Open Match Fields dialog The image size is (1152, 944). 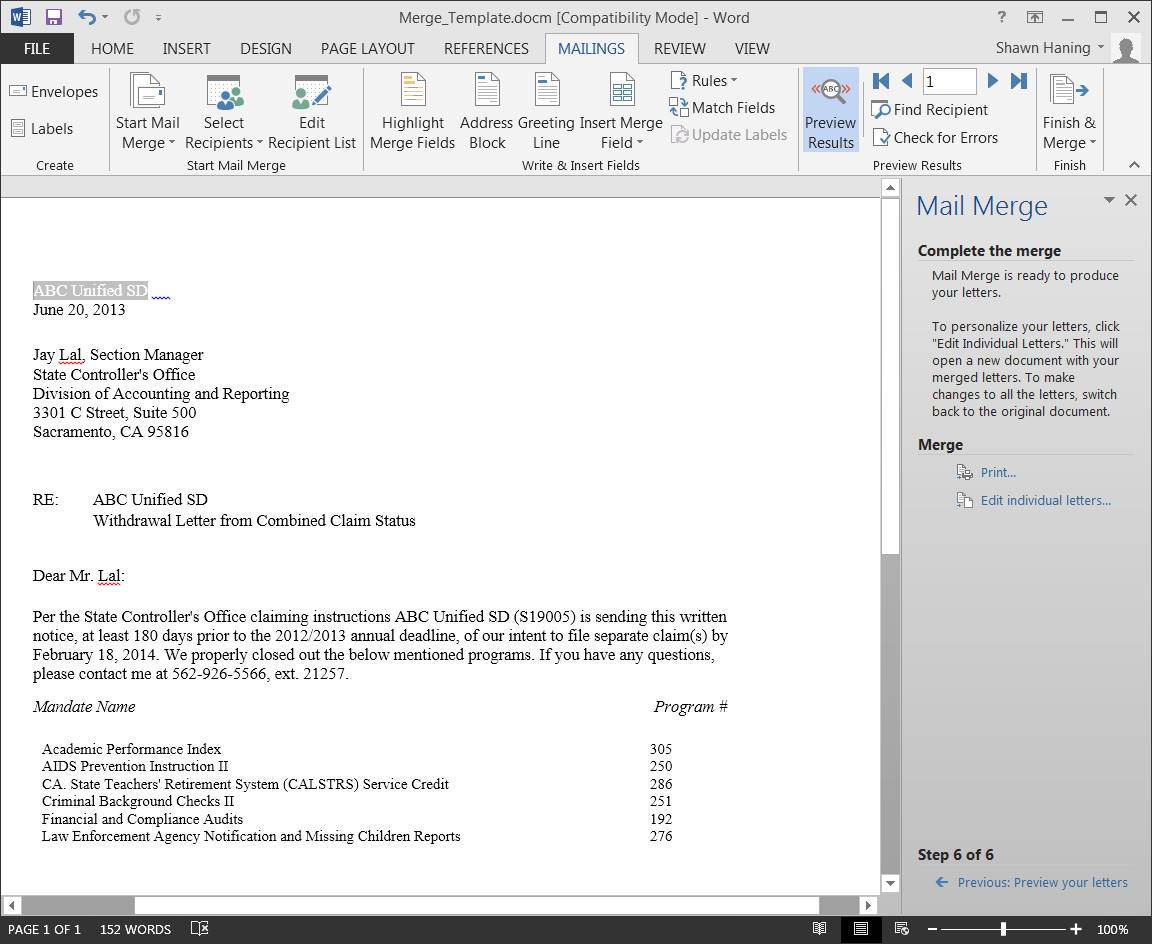pyautogui.click(x=722, y=108)
